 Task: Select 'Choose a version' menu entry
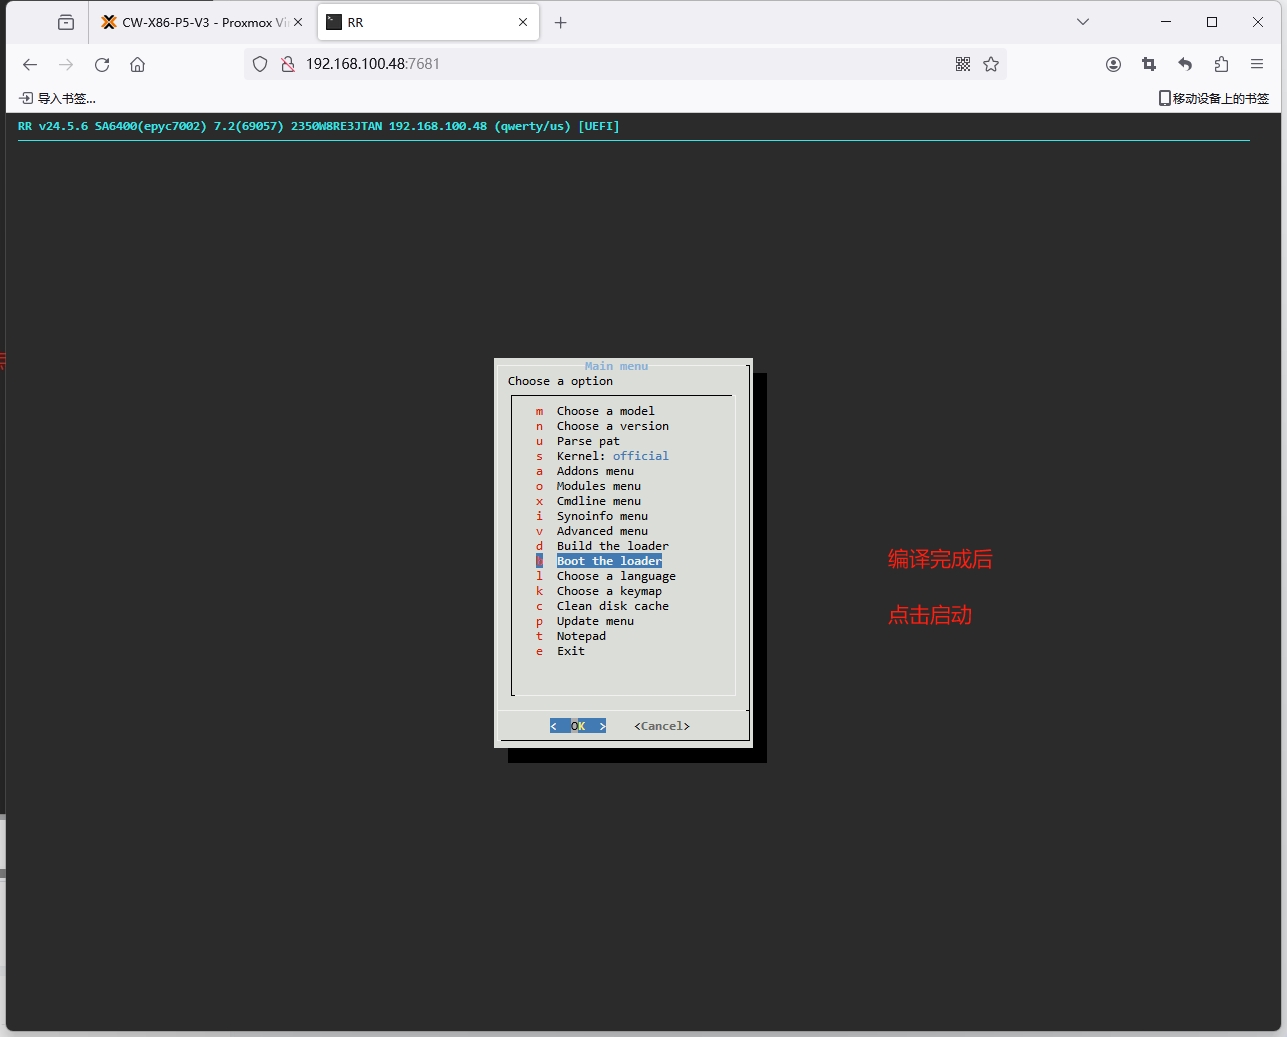tap(612, 426)
